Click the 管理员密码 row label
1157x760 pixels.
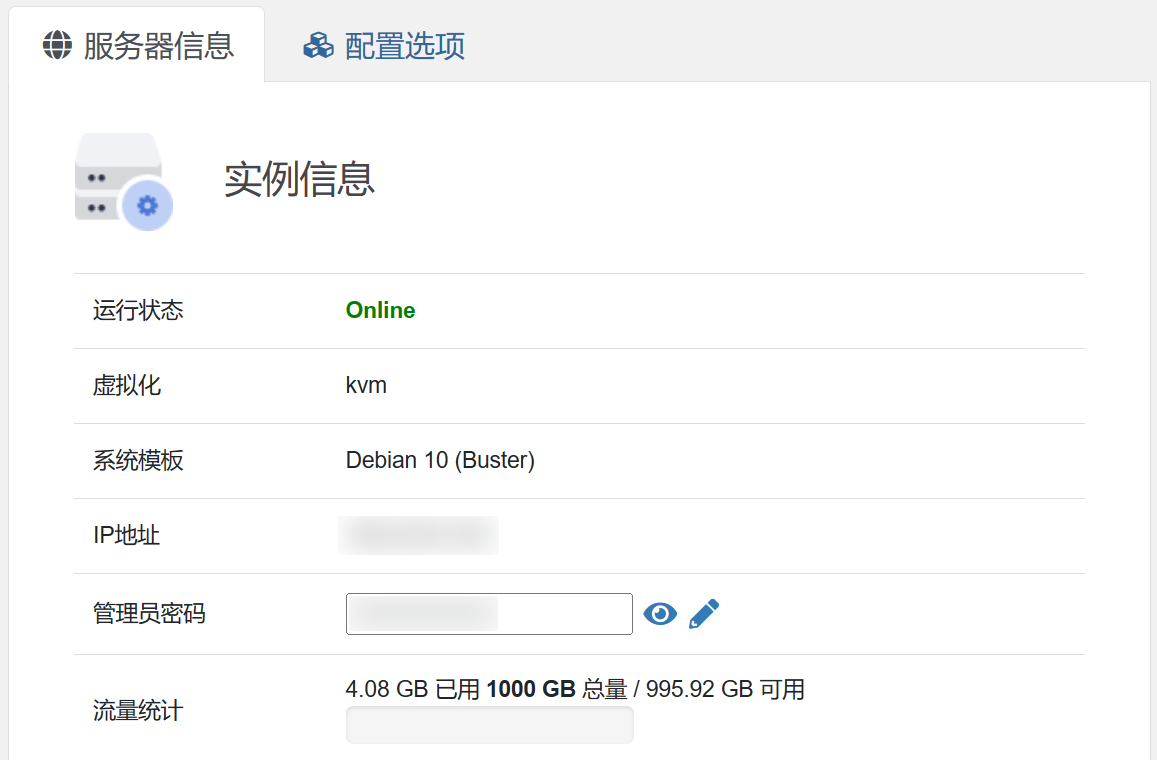pyautogui.click(x=149, y=613)
